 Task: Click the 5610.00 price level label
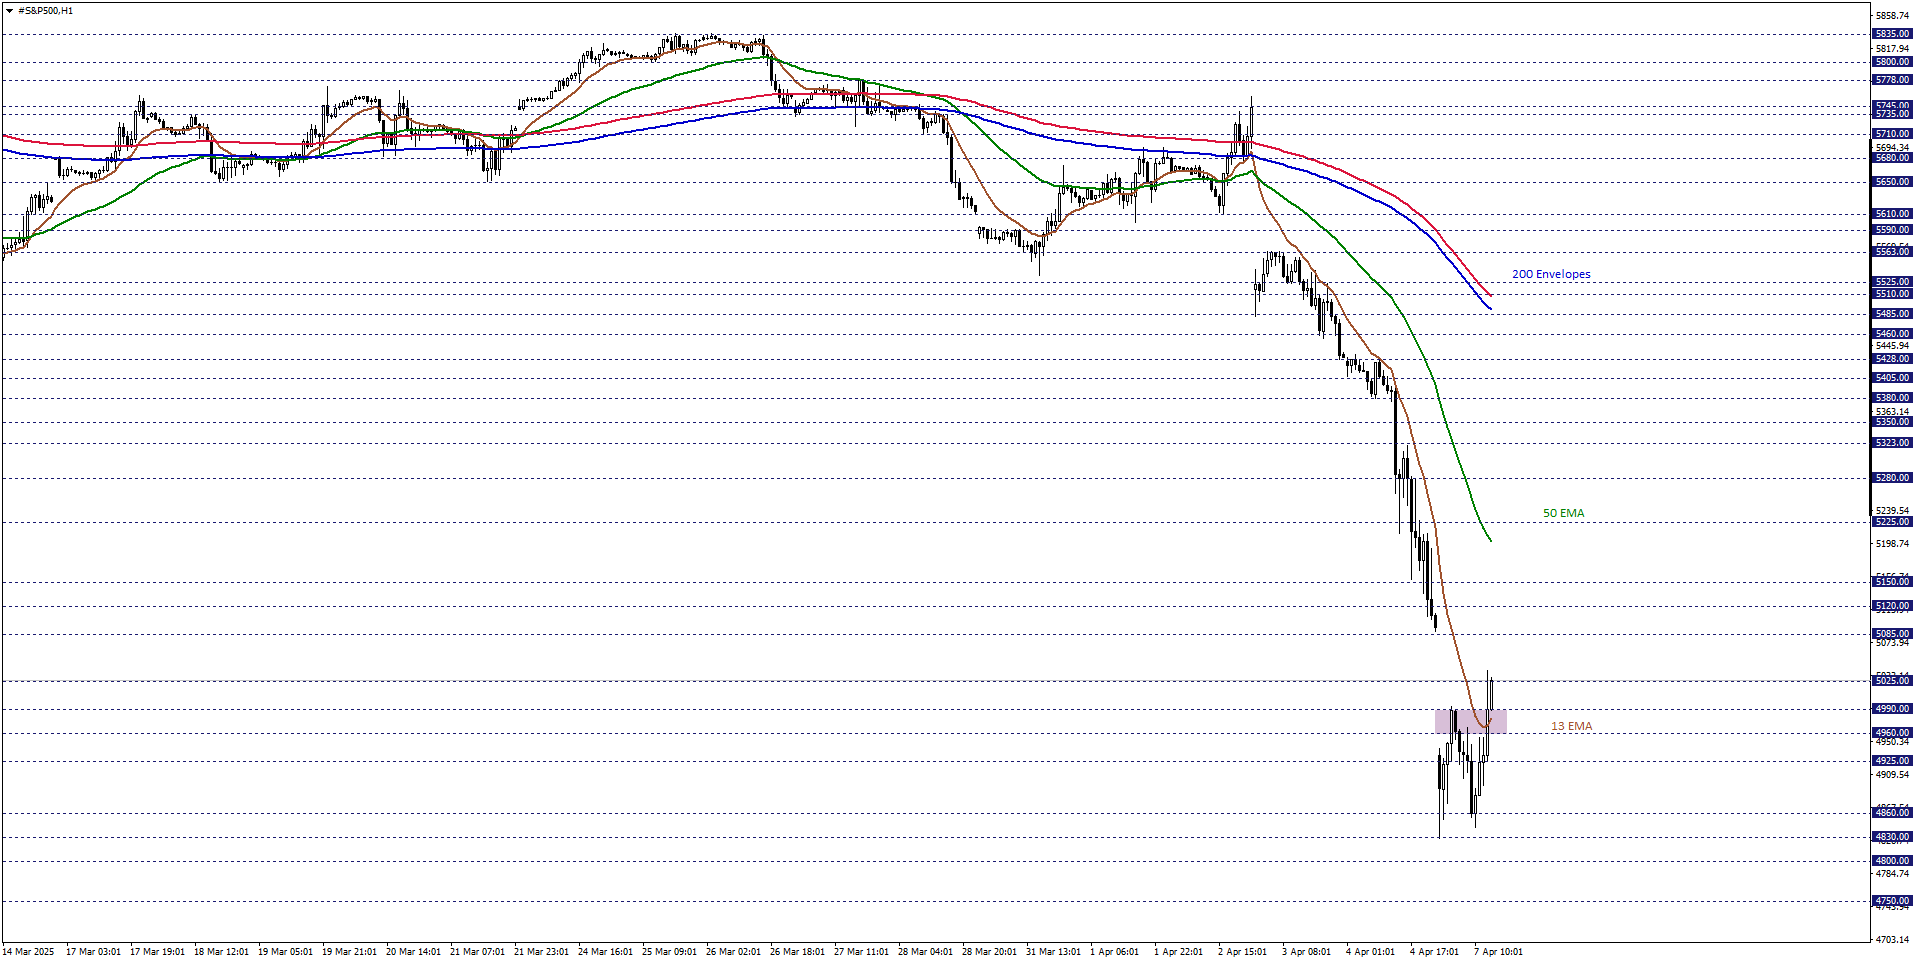(1892, 214)
